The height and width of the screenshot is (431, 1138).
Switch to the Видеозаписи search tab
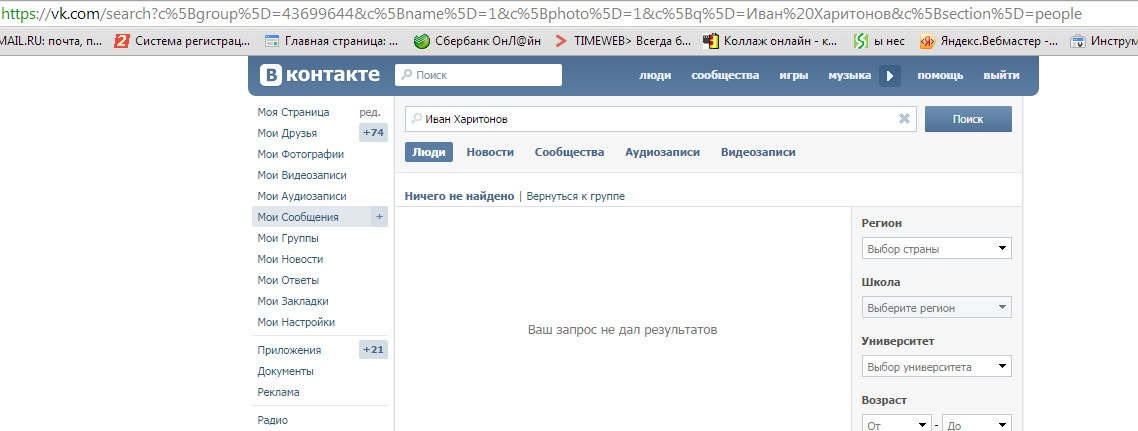(758, 152)
